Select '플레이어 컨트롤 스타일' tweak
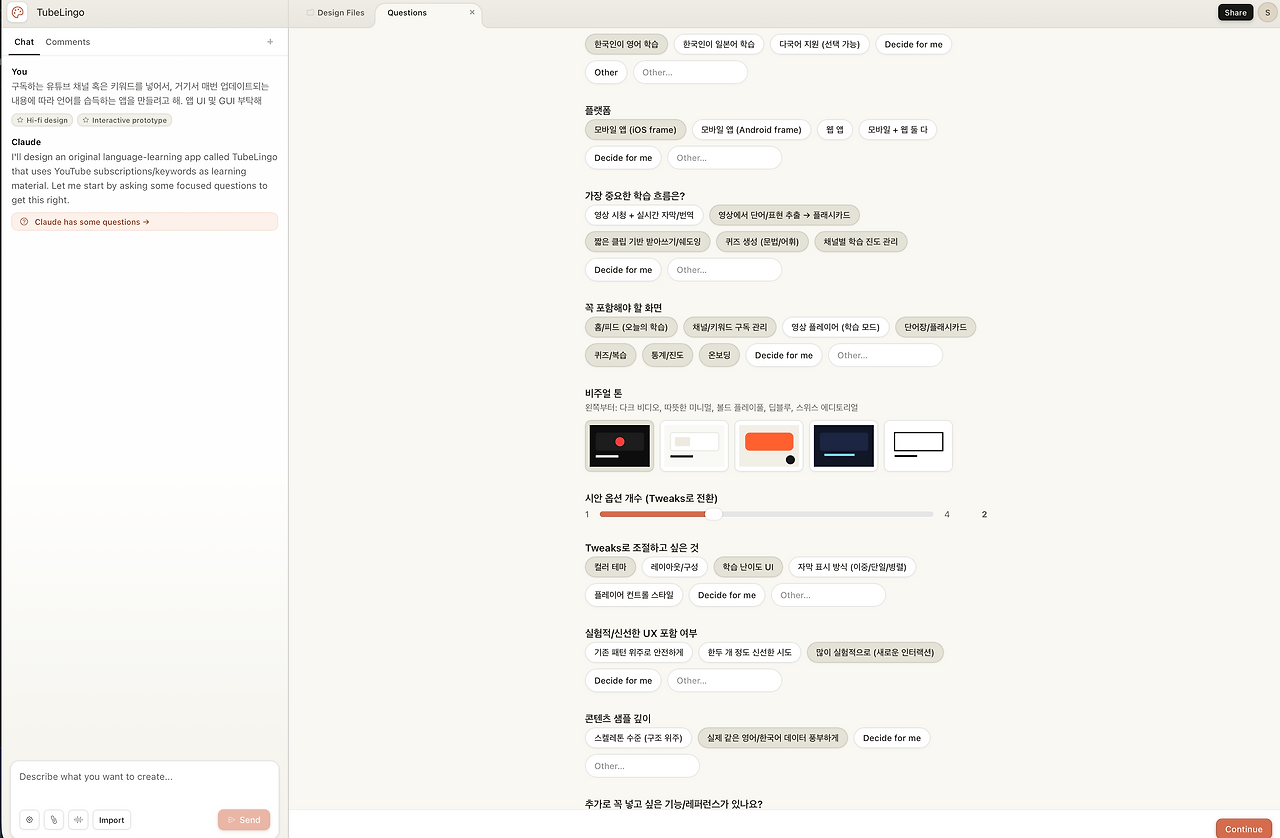This screenshot has height=838, width=1280. (634, 595)
